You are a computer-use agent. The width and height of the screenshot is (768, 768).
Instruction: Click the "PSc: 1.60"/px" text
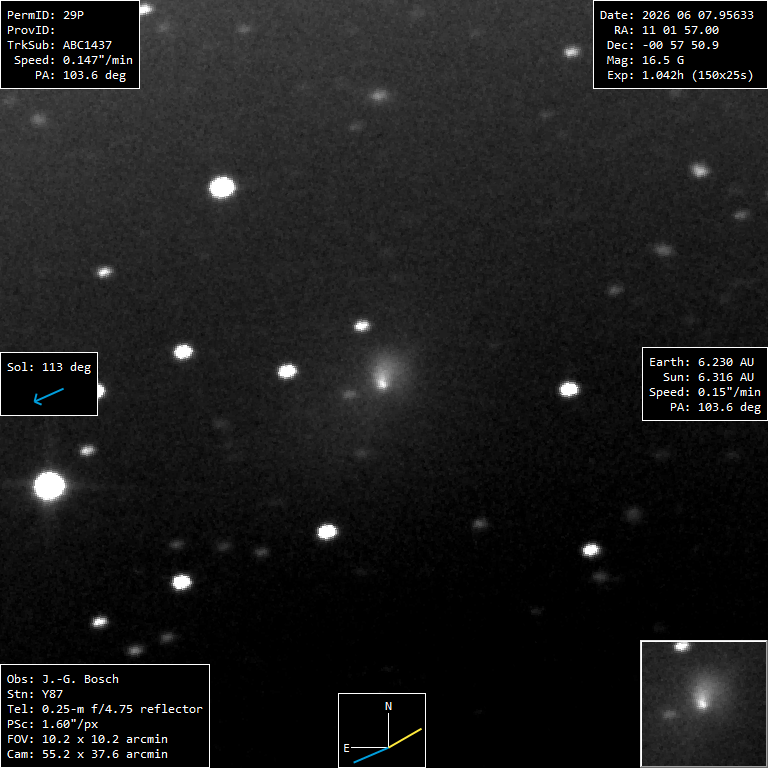coord(52,724)
